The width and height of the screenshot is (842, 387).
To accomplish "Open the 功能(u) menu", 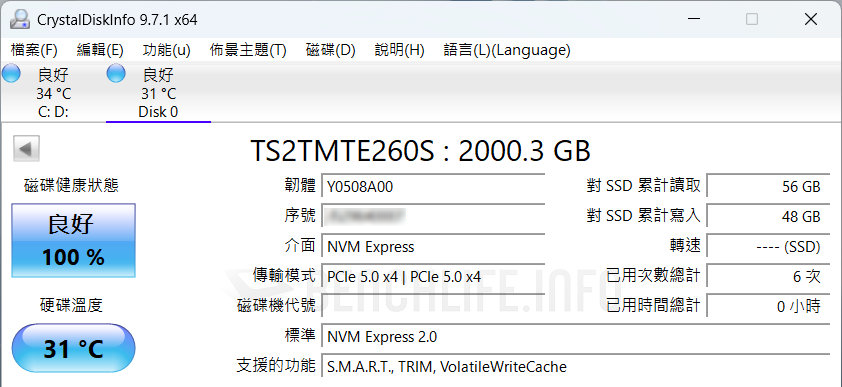I will point(166,50).
